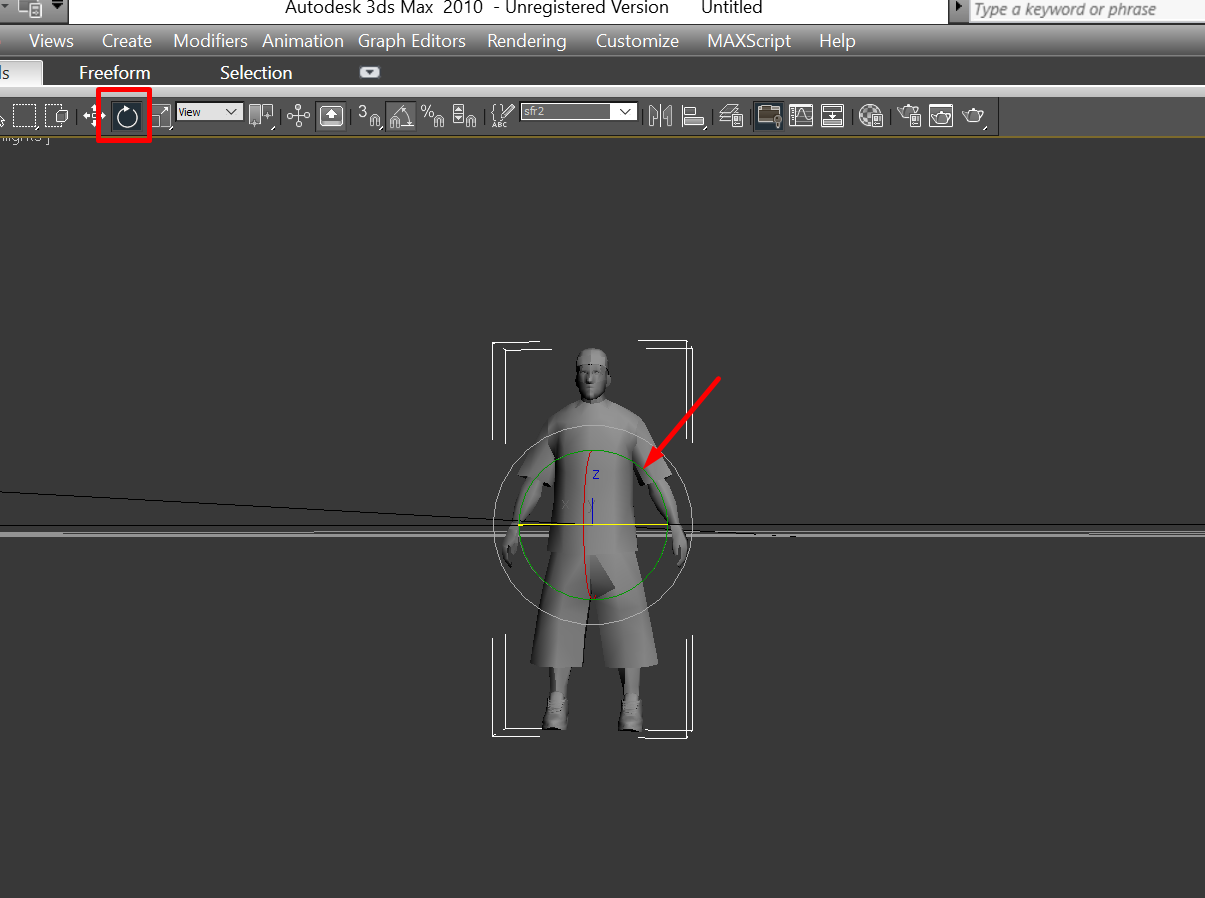Select the Rotate tool in toolbar
The width and height of the screenshot is (1205, 898).
(x=126, y=116)
